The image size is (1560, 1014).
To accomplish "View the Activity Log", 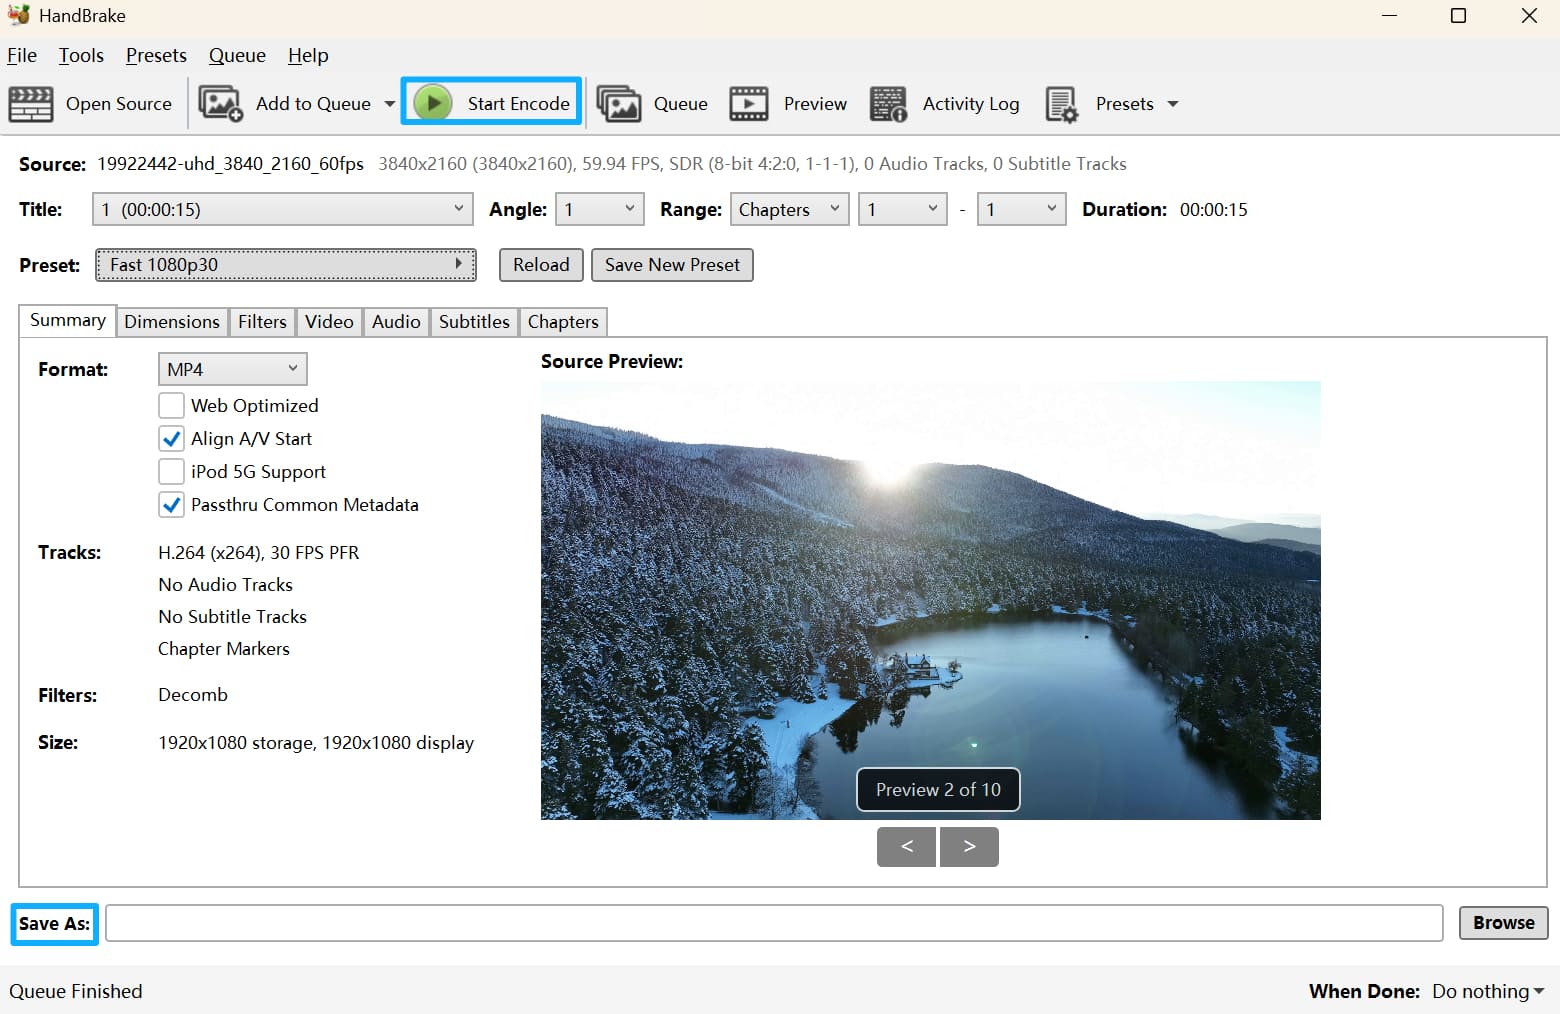I will (944, 103).
